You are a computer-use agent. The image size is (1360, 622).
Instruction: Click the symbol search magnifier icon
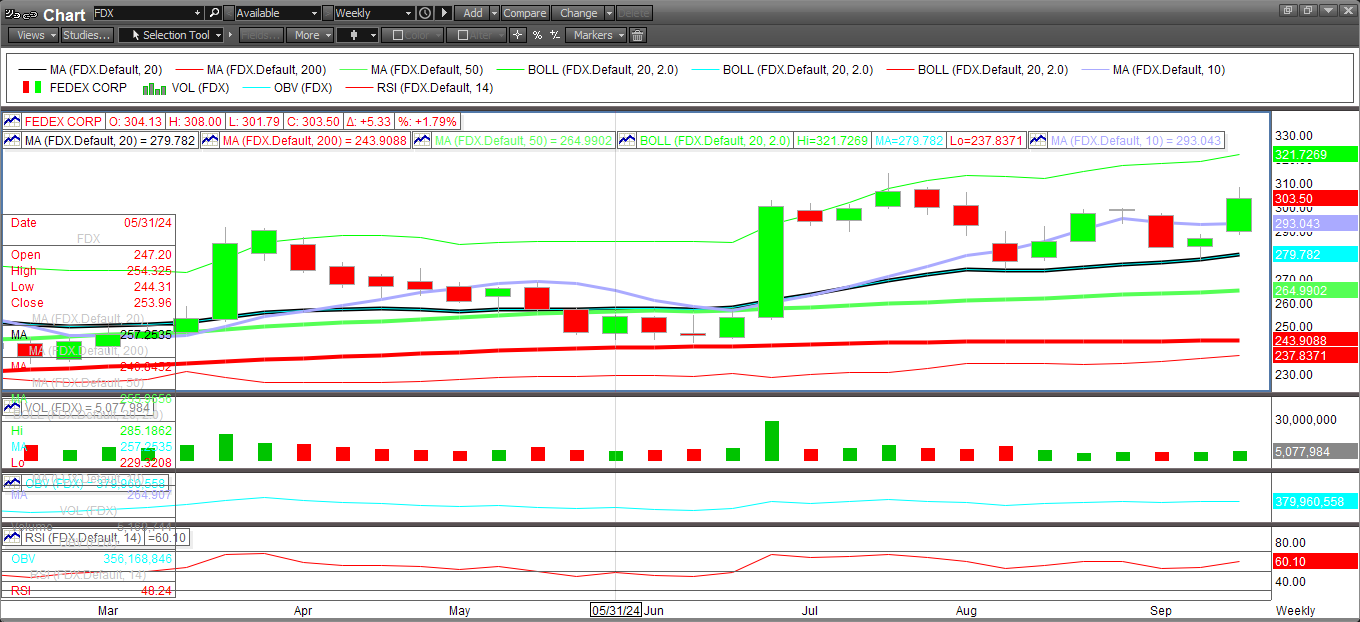click(214, 13)
